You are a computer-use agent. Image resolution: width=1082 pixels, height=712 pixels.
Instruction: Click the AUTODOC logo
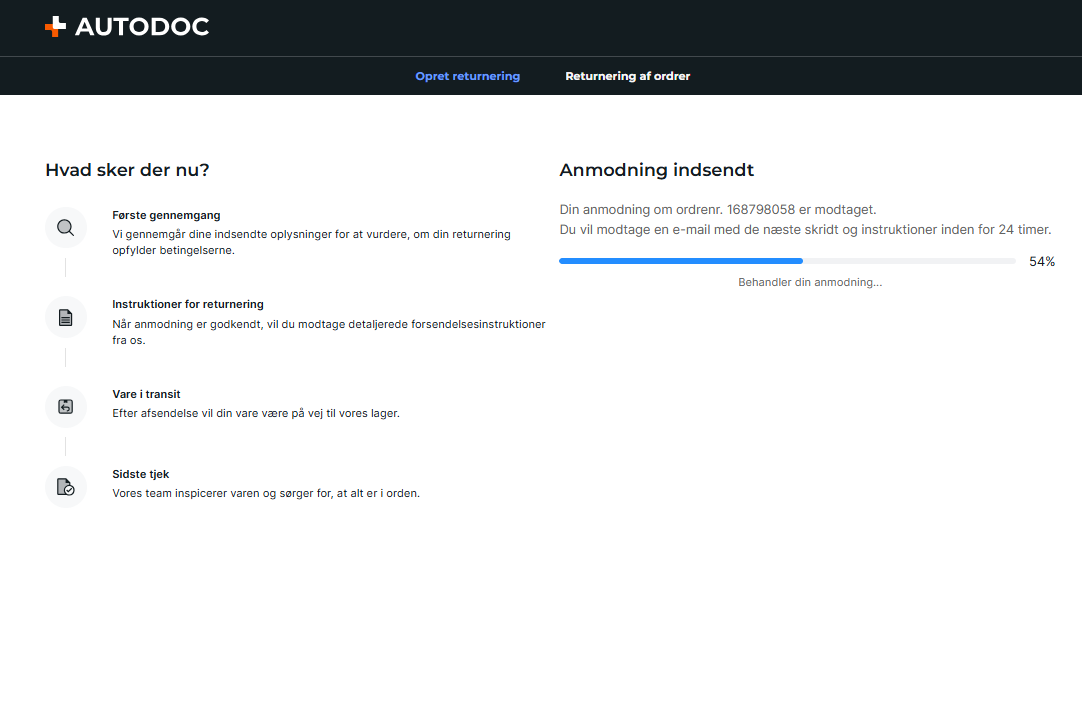coord(127,27)
